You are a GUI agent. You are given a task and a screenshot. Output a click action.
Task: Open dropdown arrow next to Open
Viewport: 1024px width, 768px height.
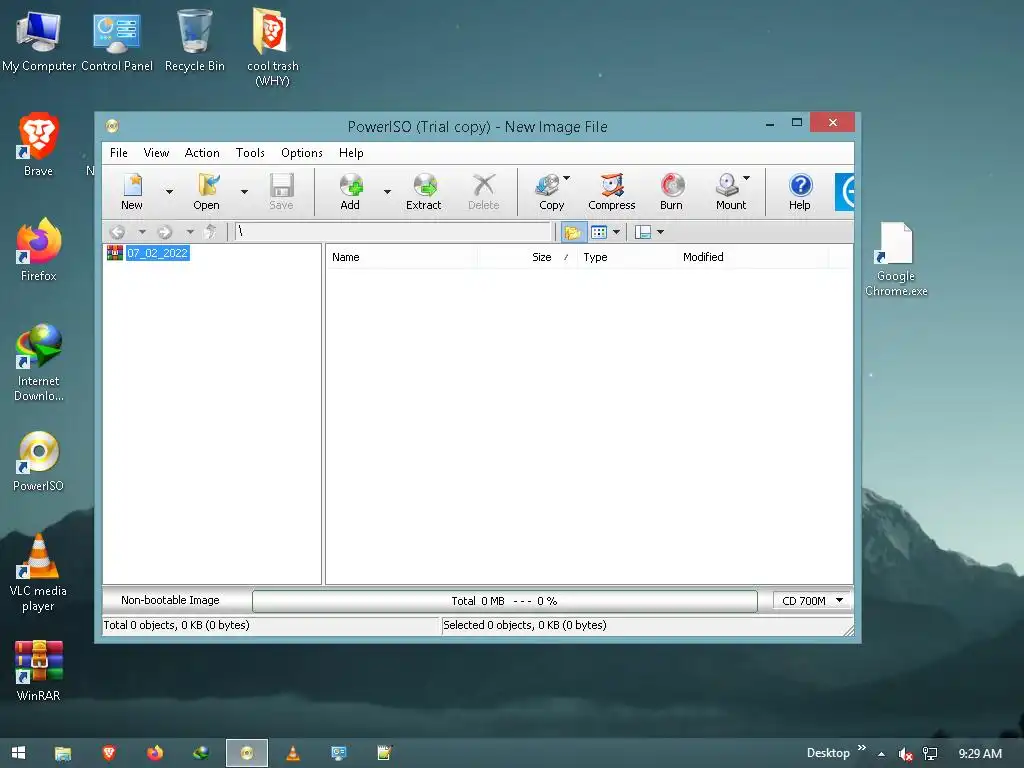coord(244,191)
